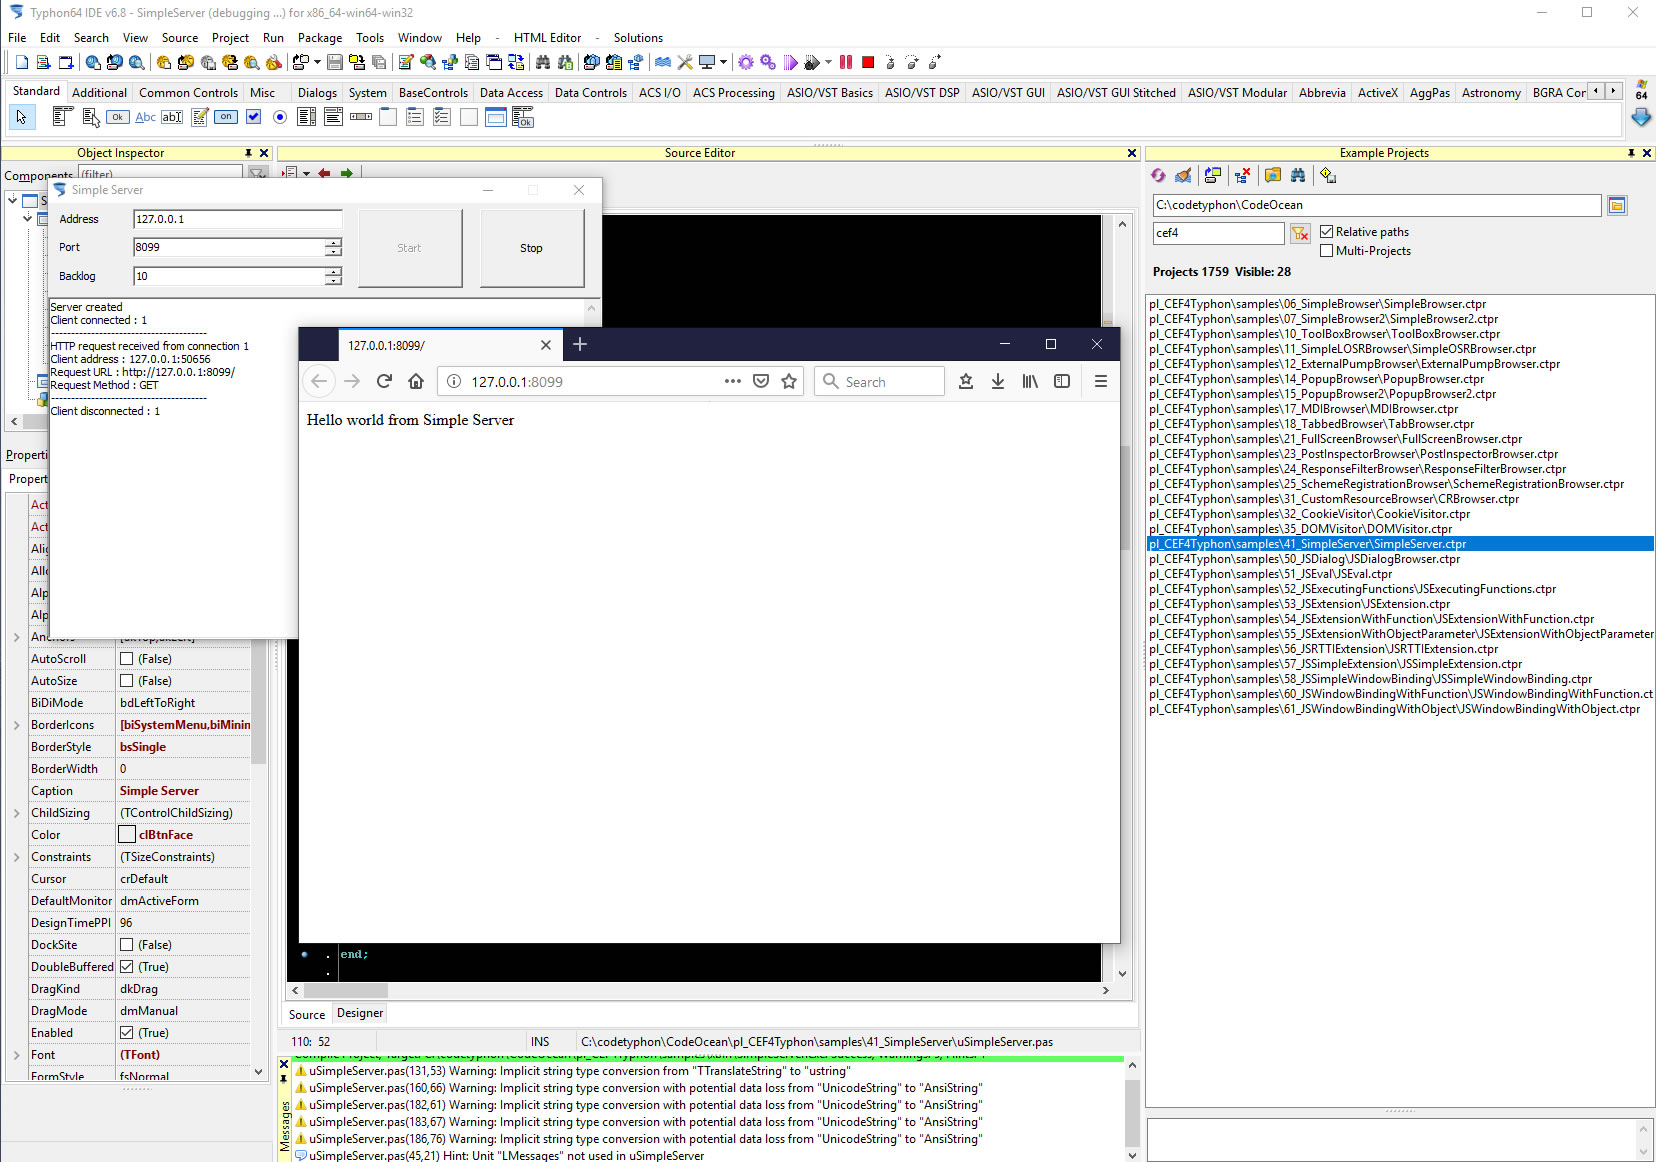Screen dimensions: 1656x1162
Task: Open the dropdown arrow next to run icon
Action: coord(828,62)
